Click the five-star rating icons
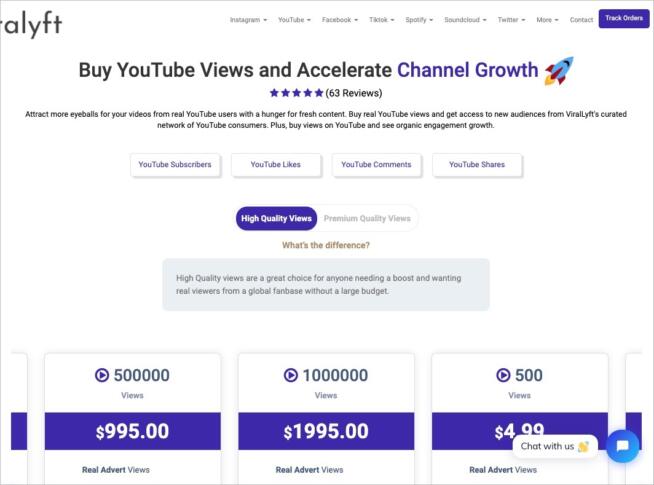This screenshot has width=654, height=485. click(296, 93)
